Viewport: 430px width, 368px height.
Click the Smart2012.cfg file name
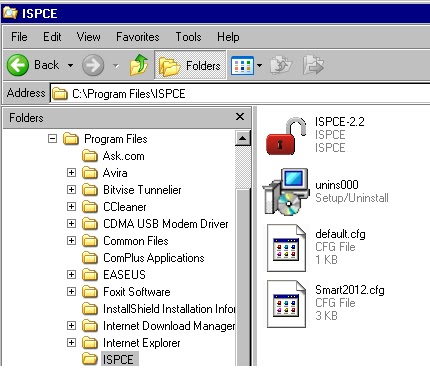[x=350, y=290]
